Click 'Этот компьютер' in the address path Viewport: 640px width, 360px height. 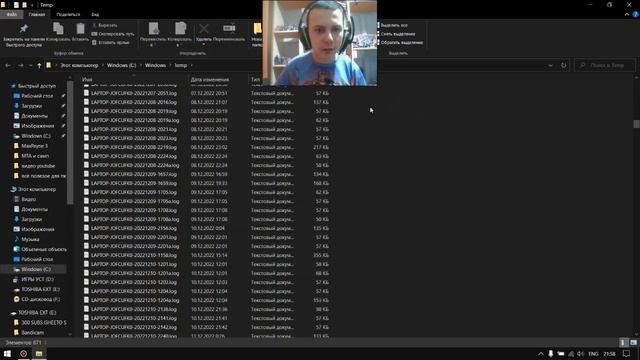tap(79, 65)
